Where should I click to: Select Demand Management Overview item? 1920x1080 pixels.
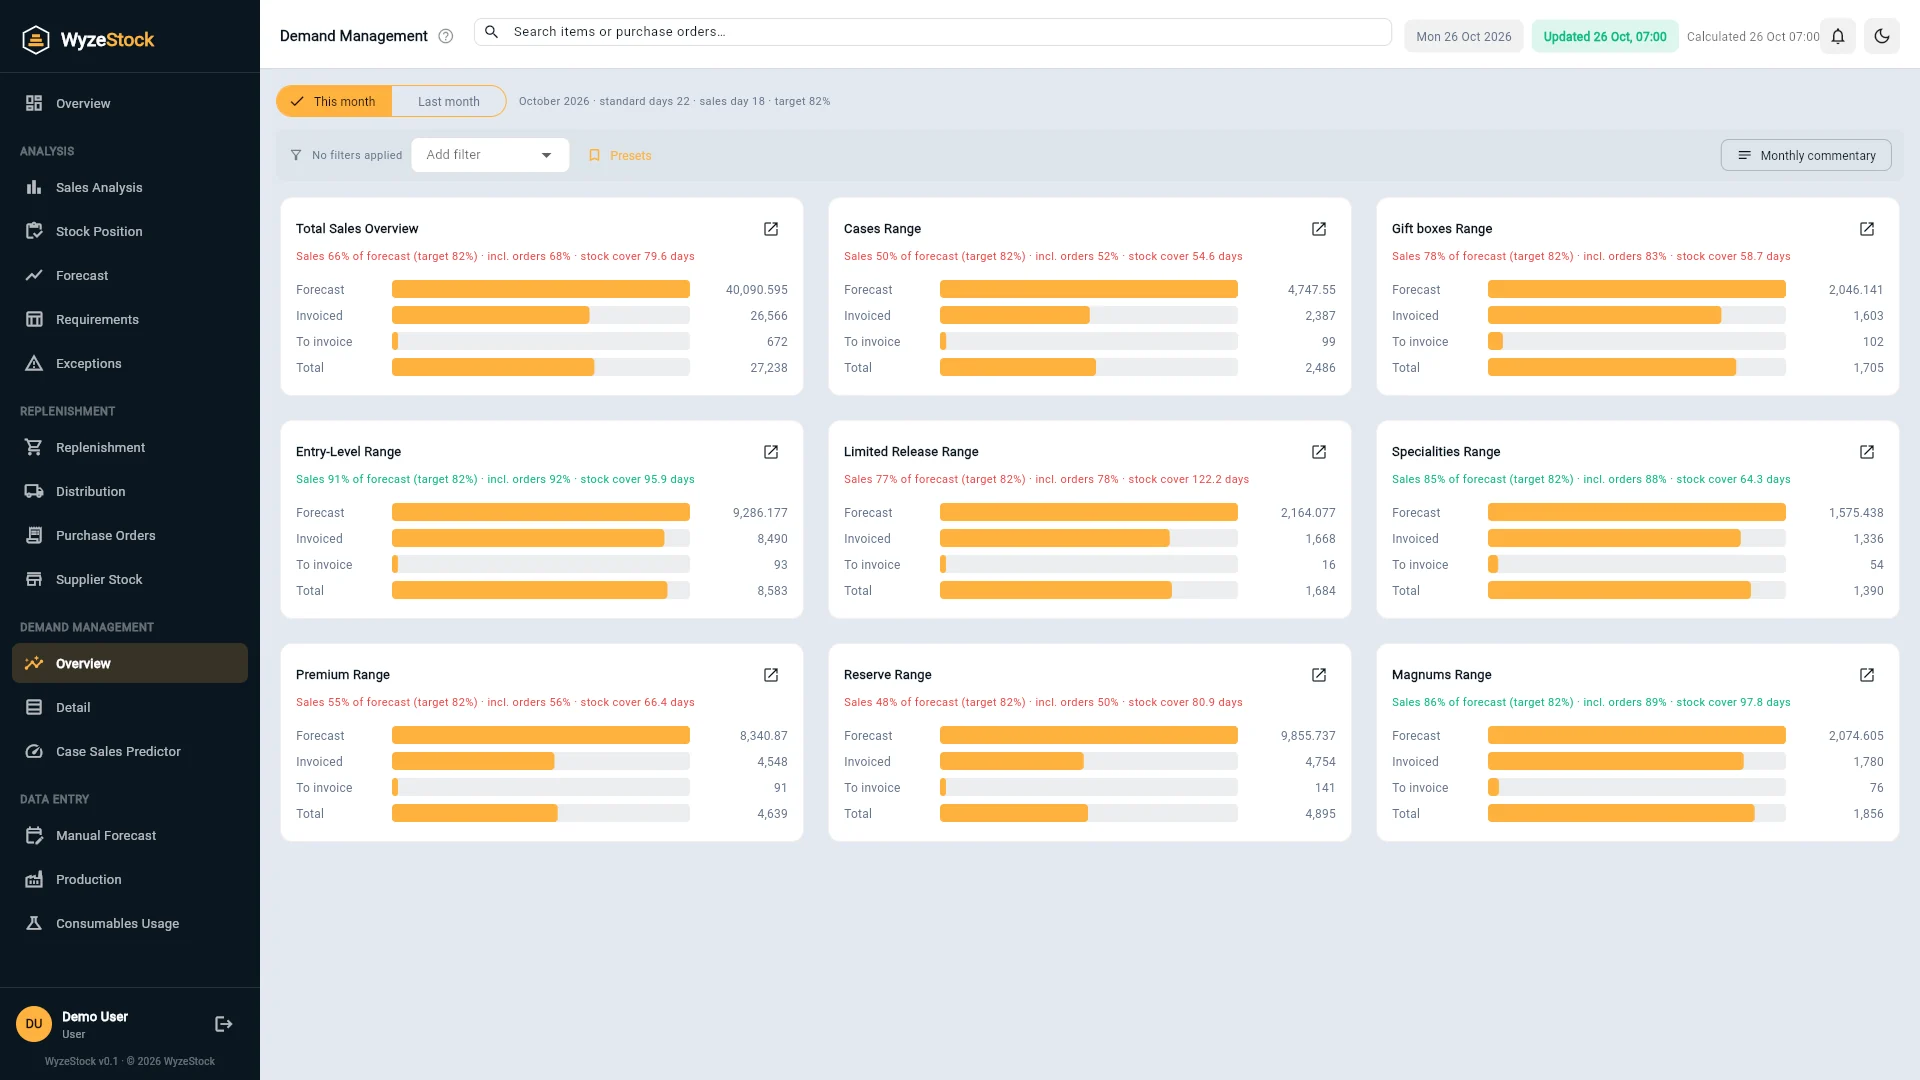(x=130, y=663)
